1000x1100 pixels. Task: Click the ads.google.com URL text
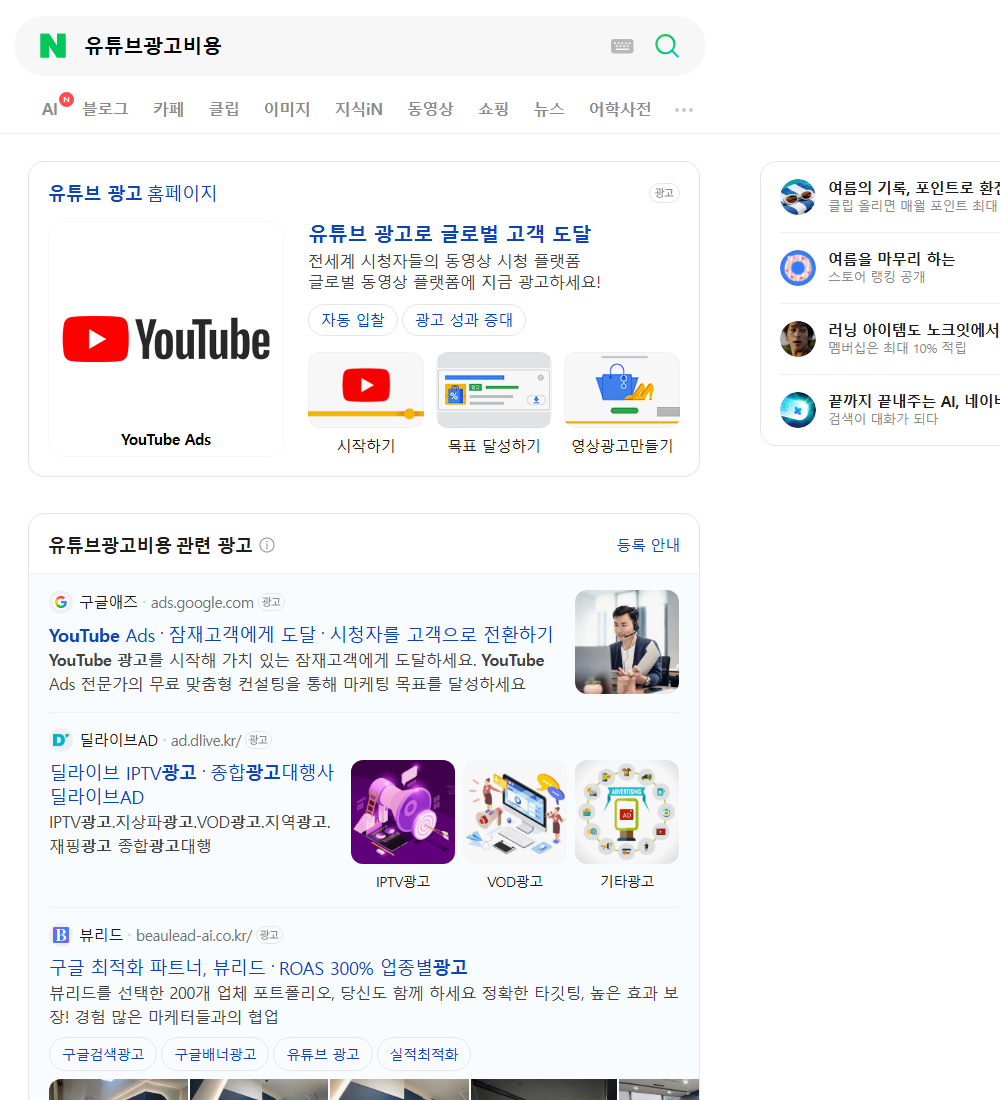click(x=202, y=603)
